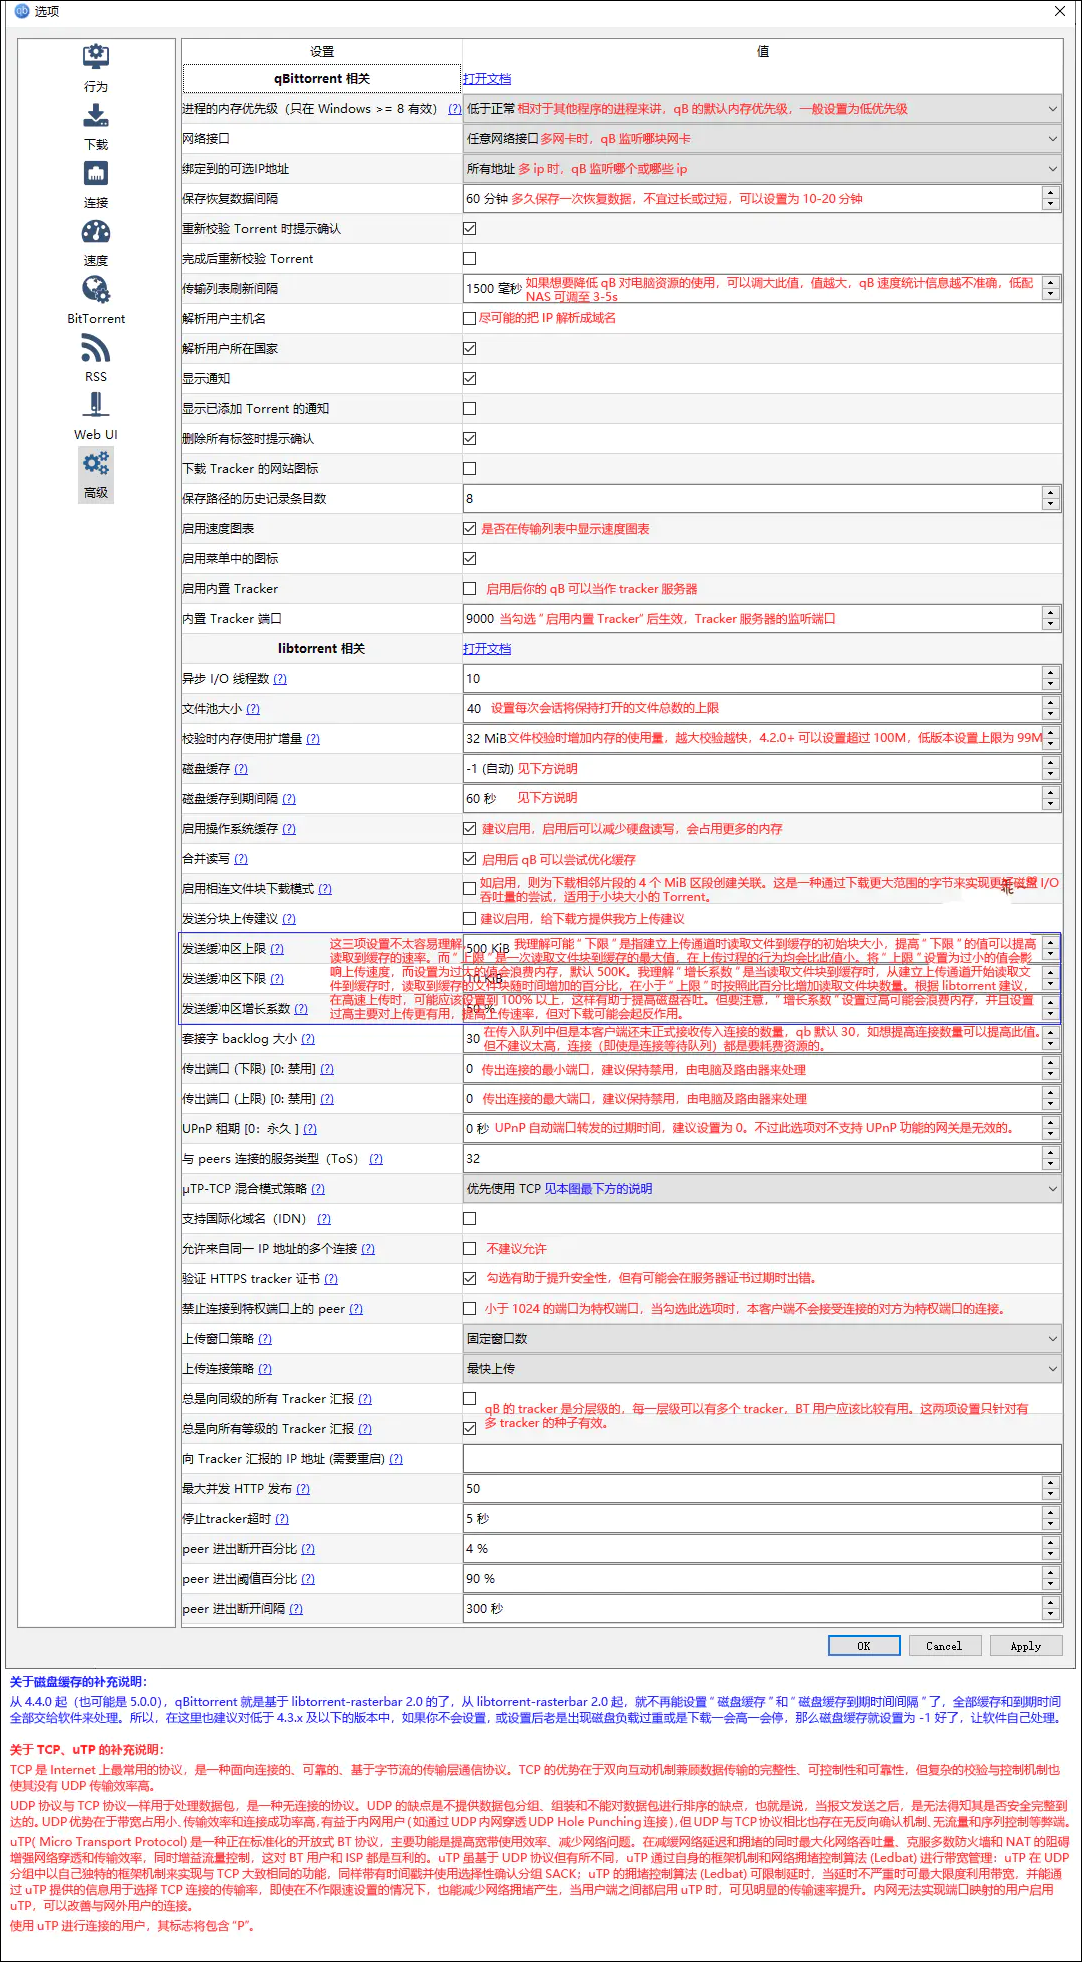This screenshot has width=1082, height=1962.
Task: Open the 行为 (Behavior) settings page
Action: tap(96, 58)
